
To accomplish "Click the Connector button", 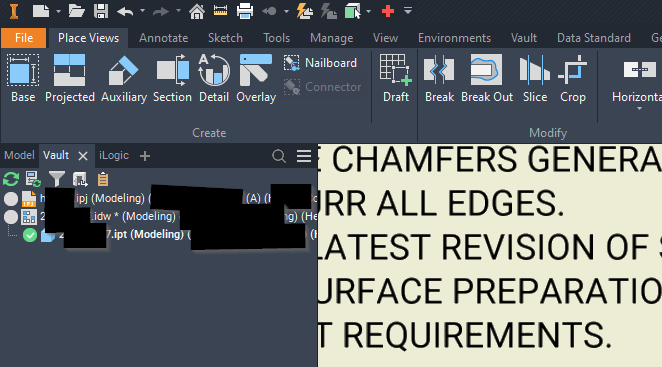I will (x=323, y=87).
